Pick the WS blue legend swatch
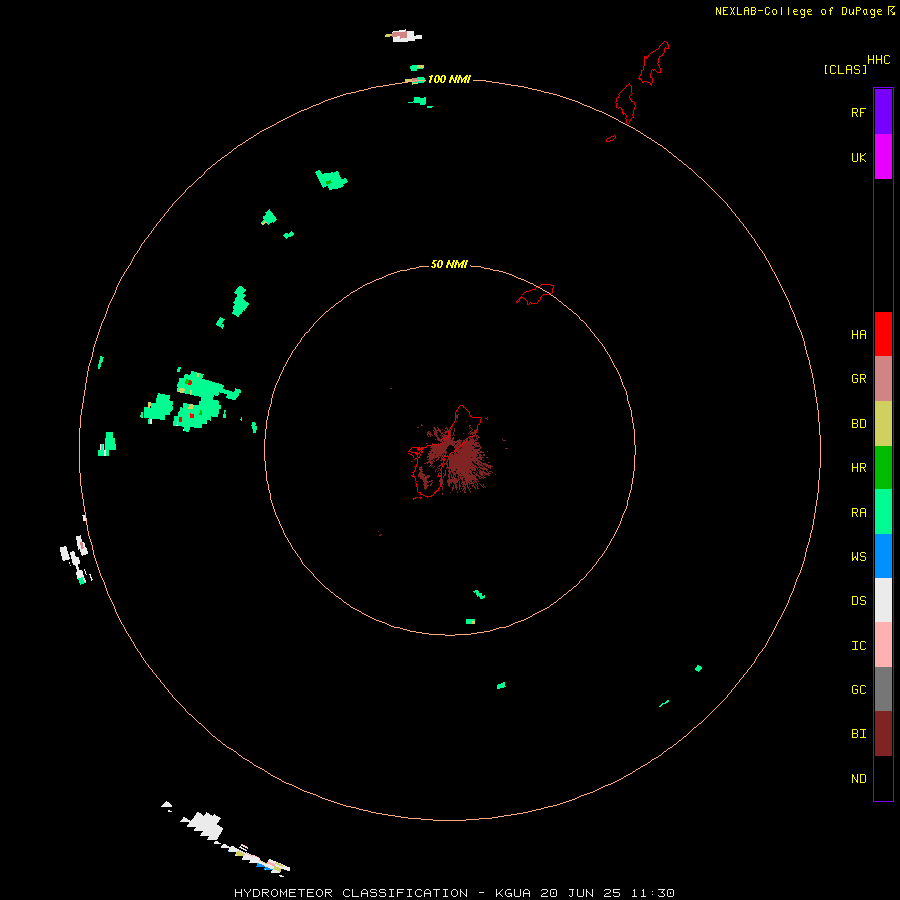 point(883,556)
